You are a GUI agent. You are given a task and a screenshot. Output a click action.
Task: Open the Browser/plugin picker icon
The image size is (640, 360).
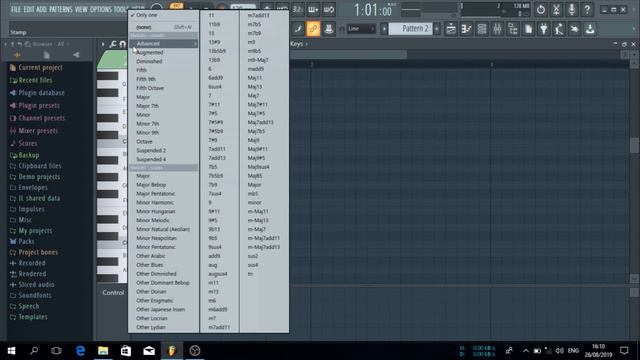click(513, 29)
